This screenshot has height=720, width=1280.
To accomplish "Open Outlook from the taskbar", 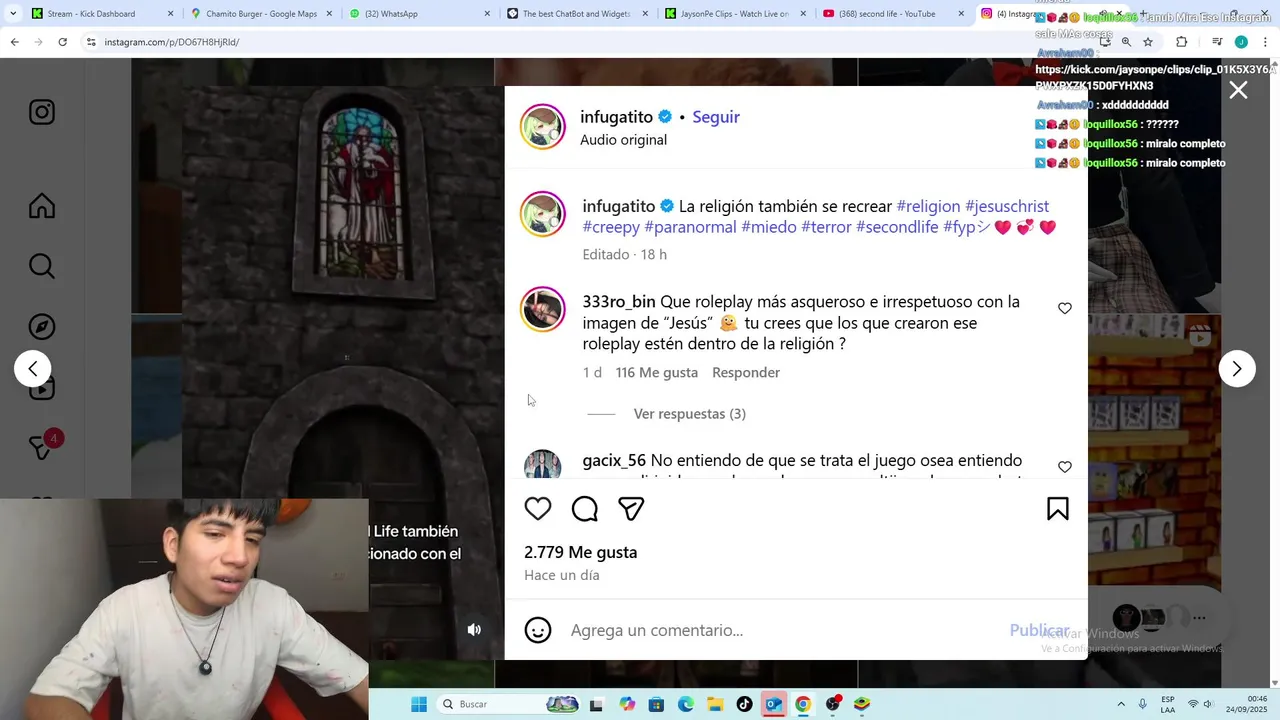I will coord(773,704).
